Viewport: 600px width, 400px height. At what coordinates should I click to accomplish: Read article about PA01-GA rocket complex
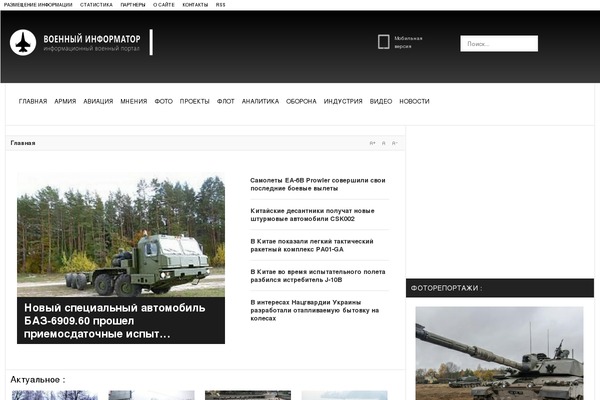(312, 245)
